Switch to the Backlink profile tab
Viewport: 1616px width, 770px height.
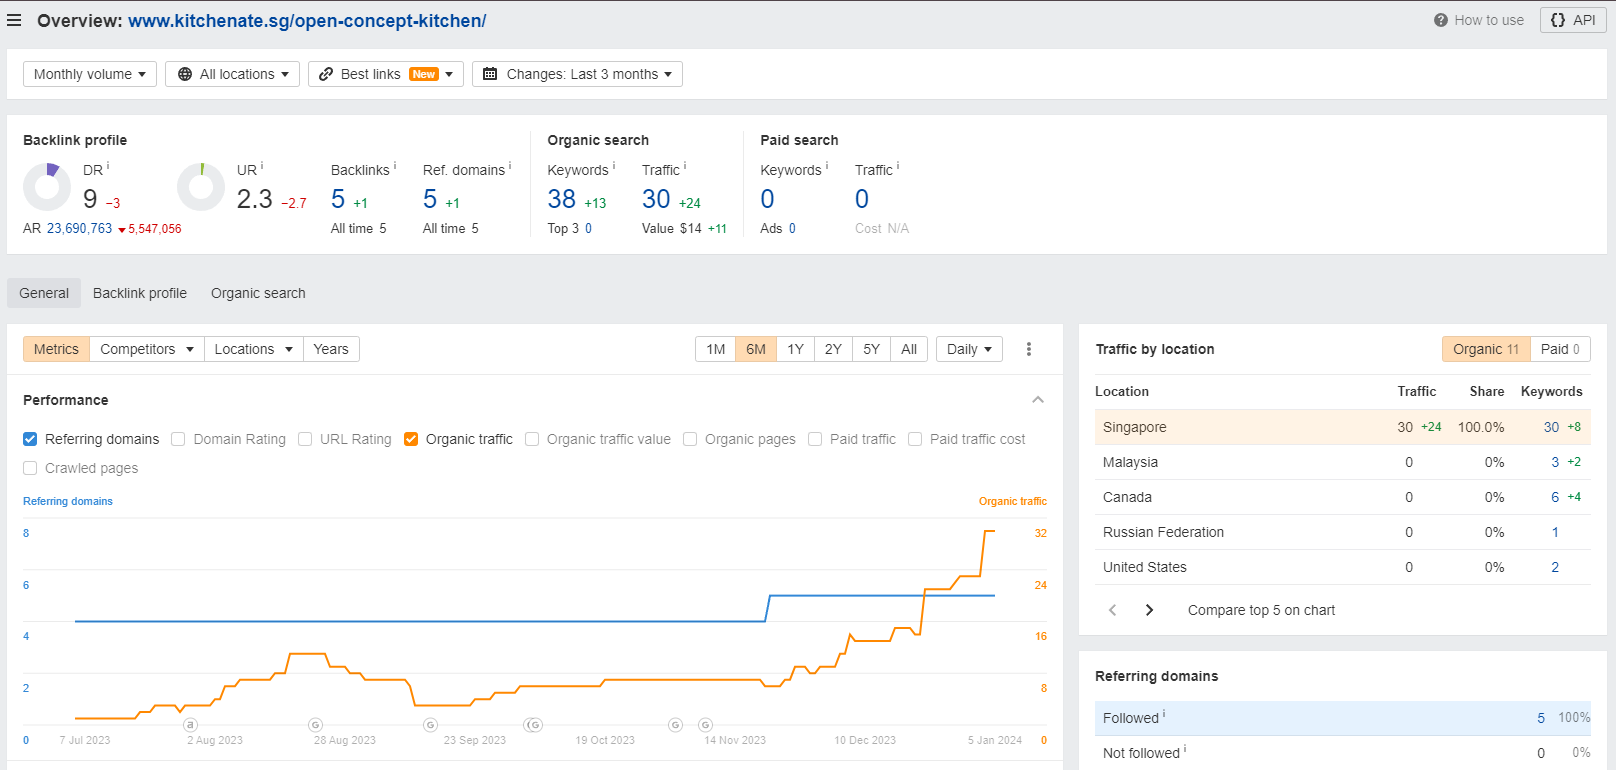pos(140,293)
